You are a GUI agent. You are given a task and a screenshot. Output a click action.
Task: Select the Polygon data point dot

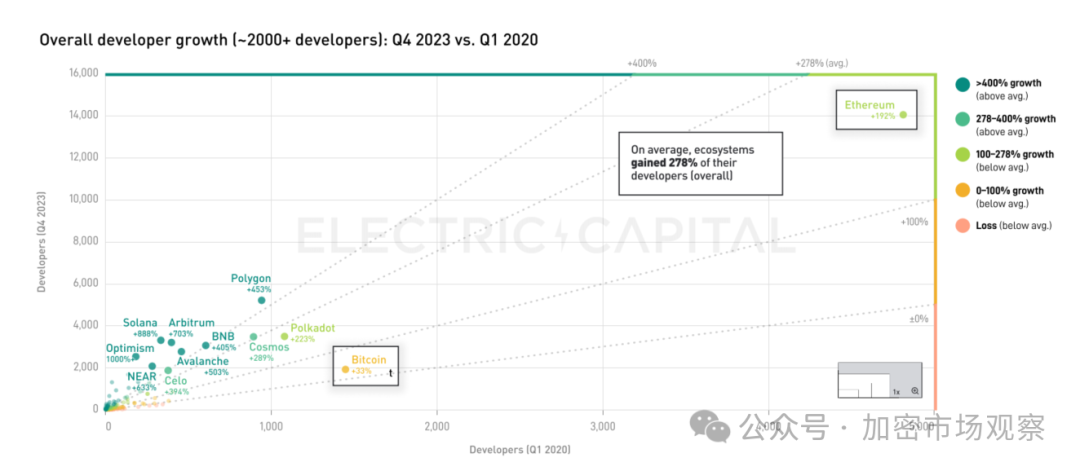click(262, 300)
